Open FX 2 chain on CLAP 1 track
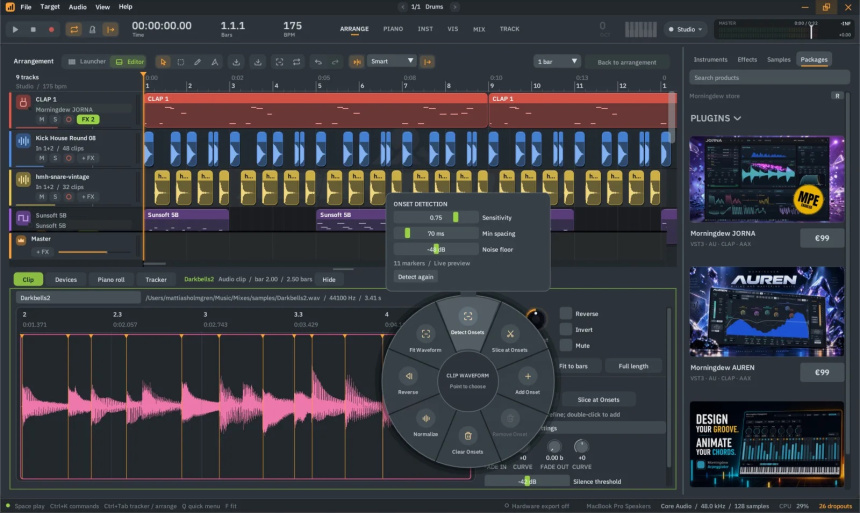The image size is (860, 513). coord(88,119)
